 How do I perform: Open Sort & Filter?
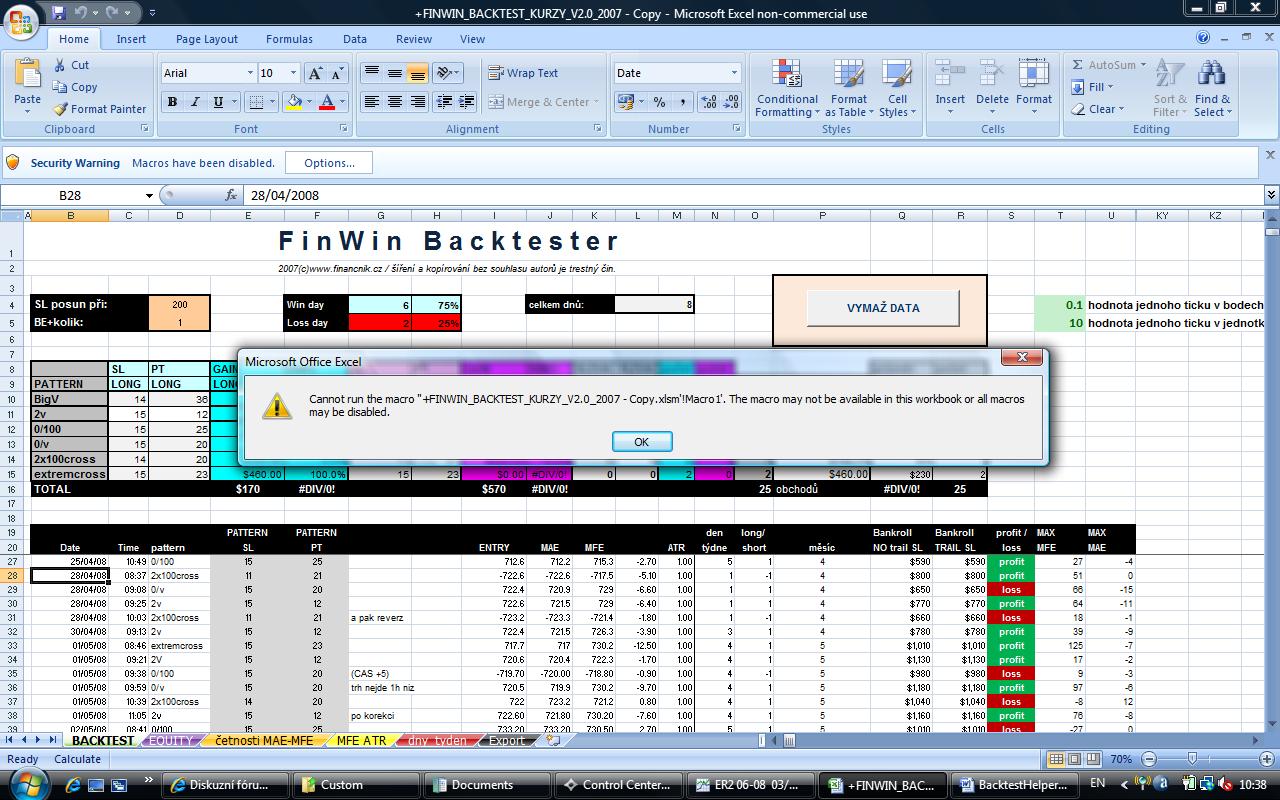coord(1168,88)
